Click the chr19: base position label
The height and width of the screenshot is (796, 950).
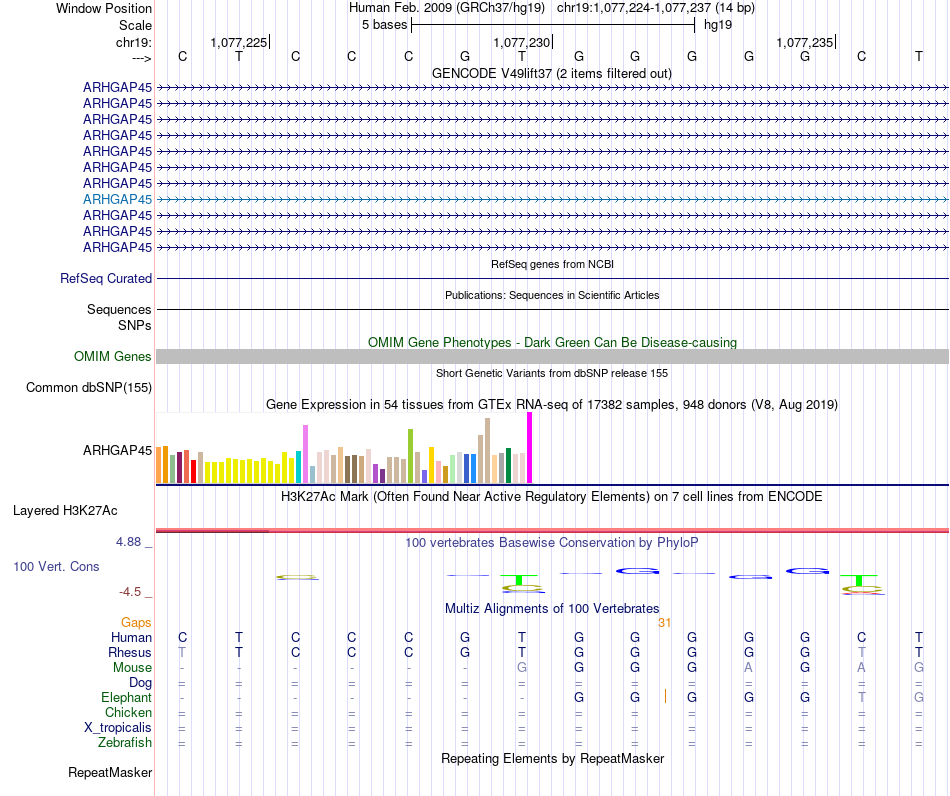point(134,42)
